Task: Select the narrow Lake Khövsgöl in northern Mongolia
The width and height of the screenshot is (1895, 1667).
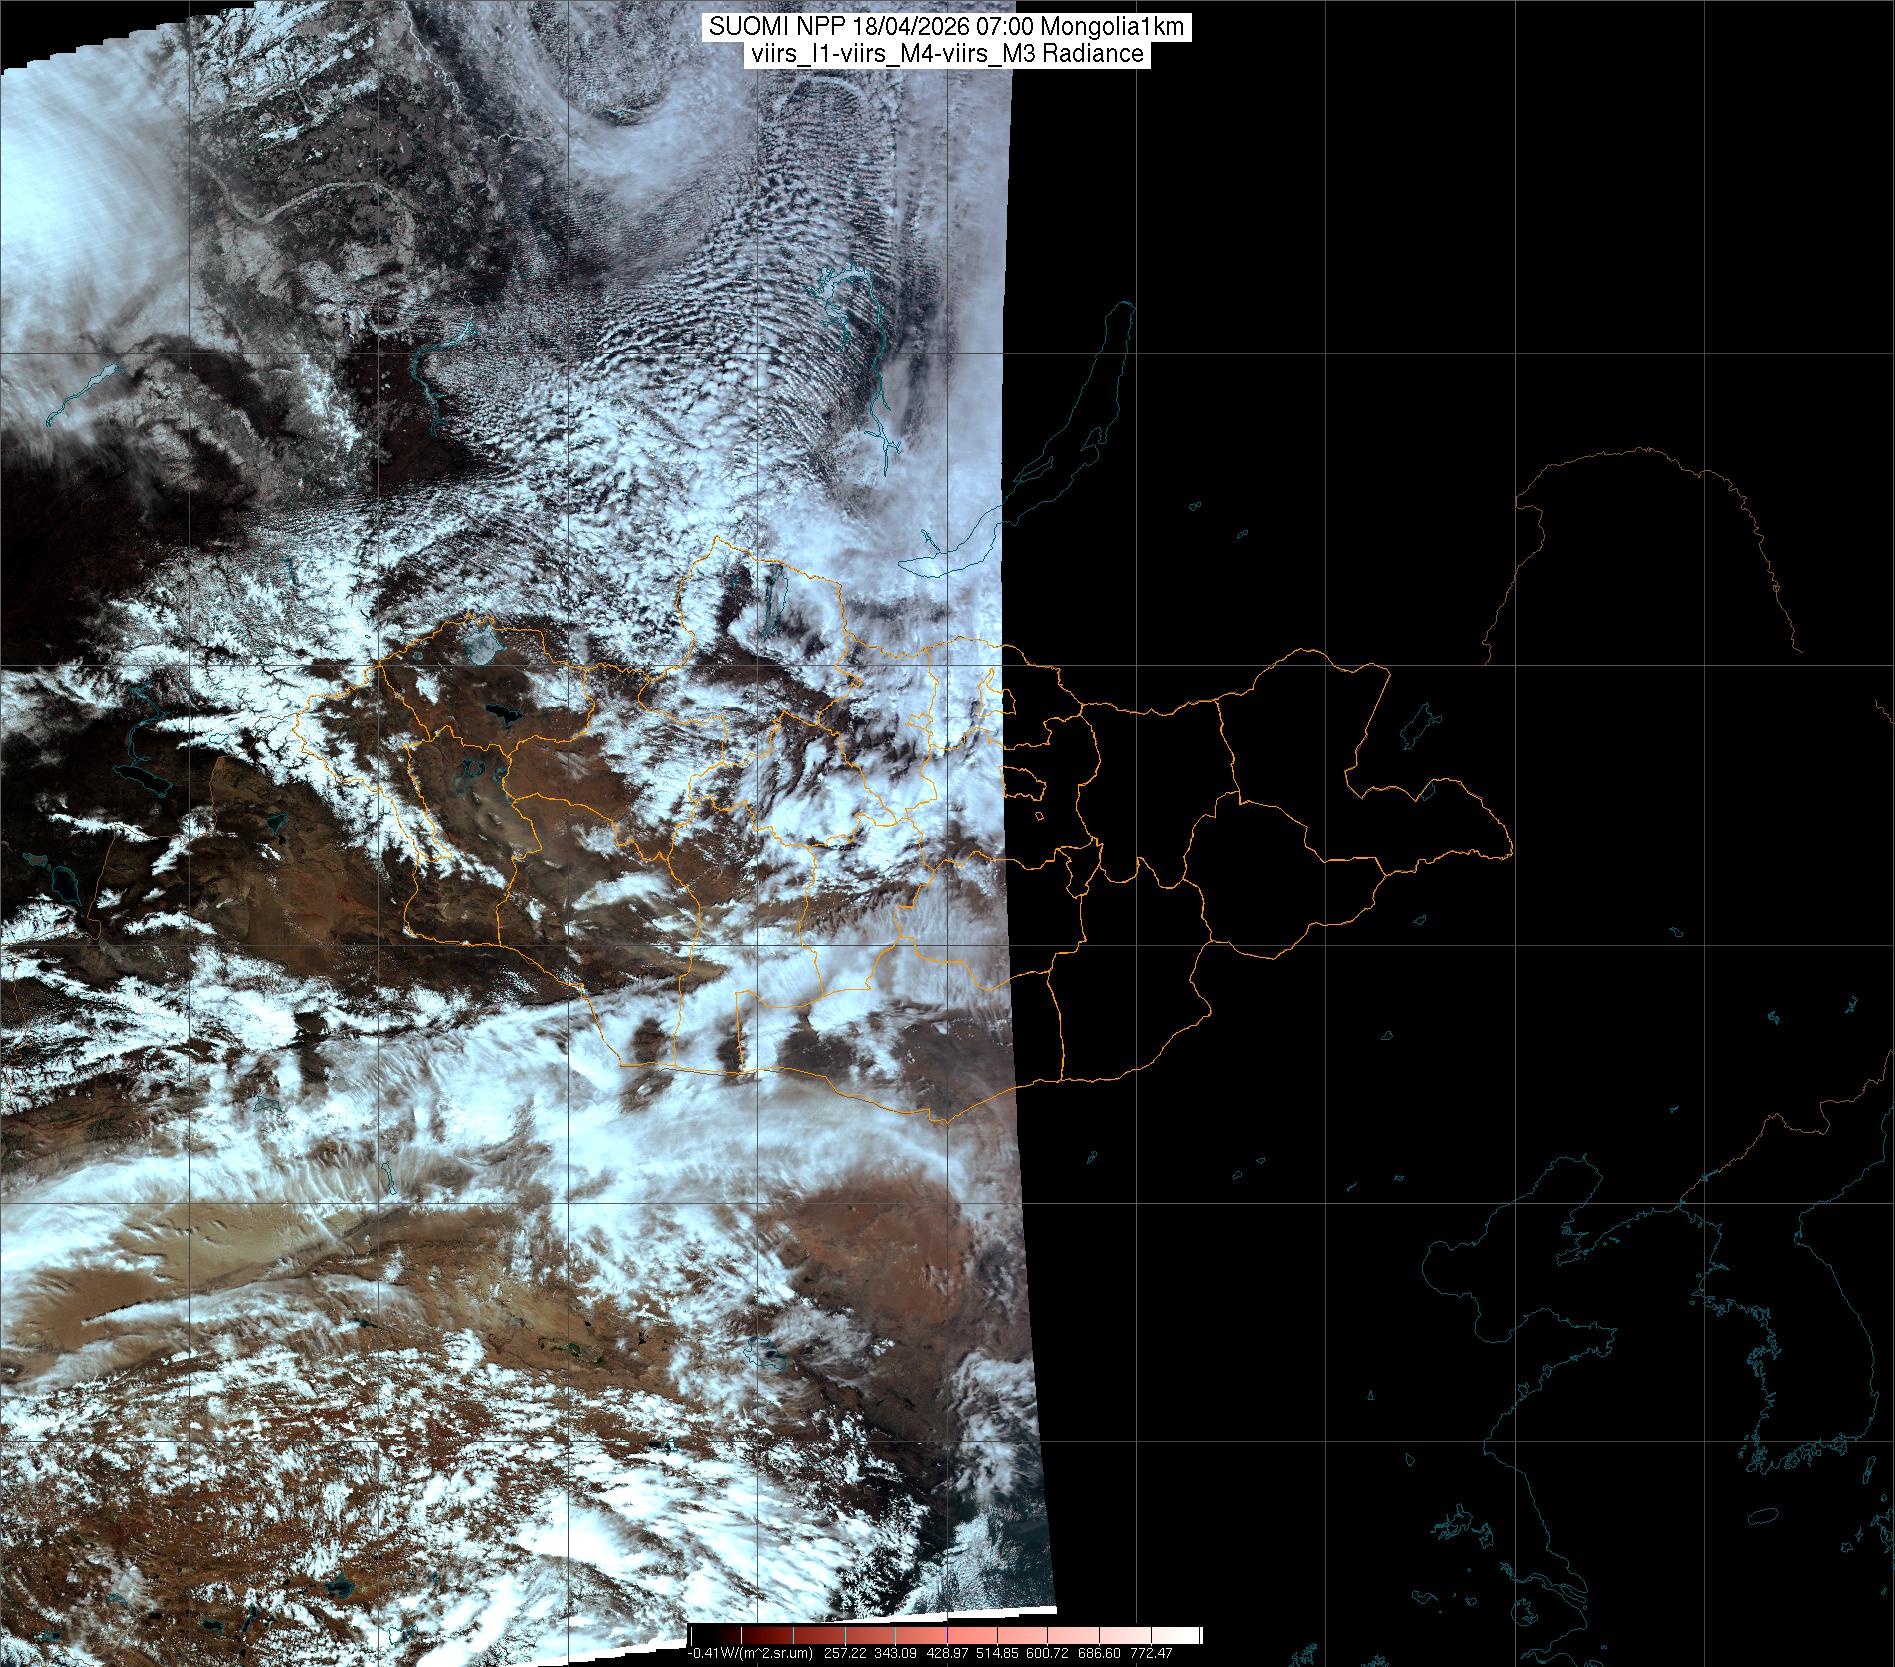Action: [x=774, y=600]
